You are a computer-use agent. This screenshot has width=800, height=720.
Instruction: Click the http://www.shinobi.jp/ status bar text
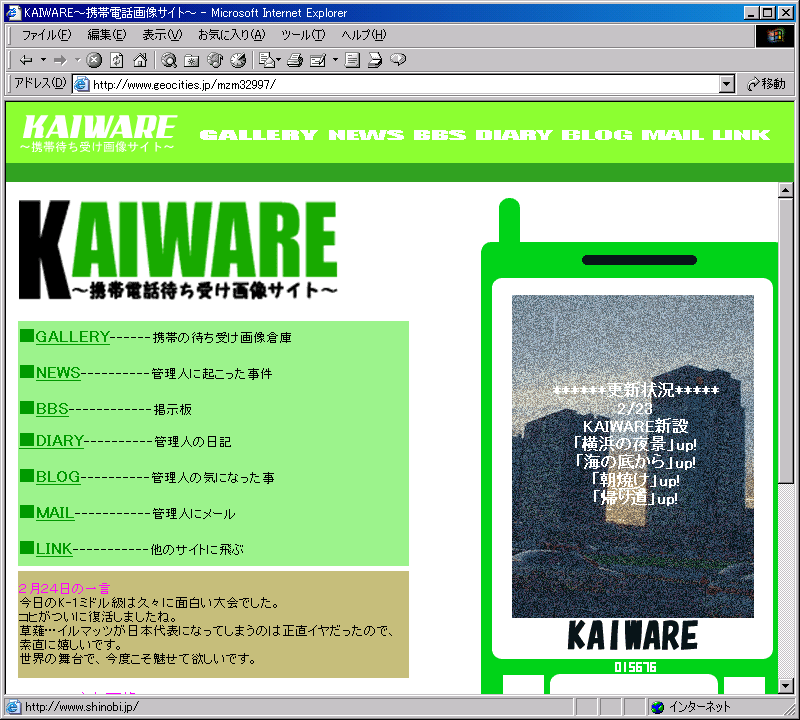coord(82,707)
